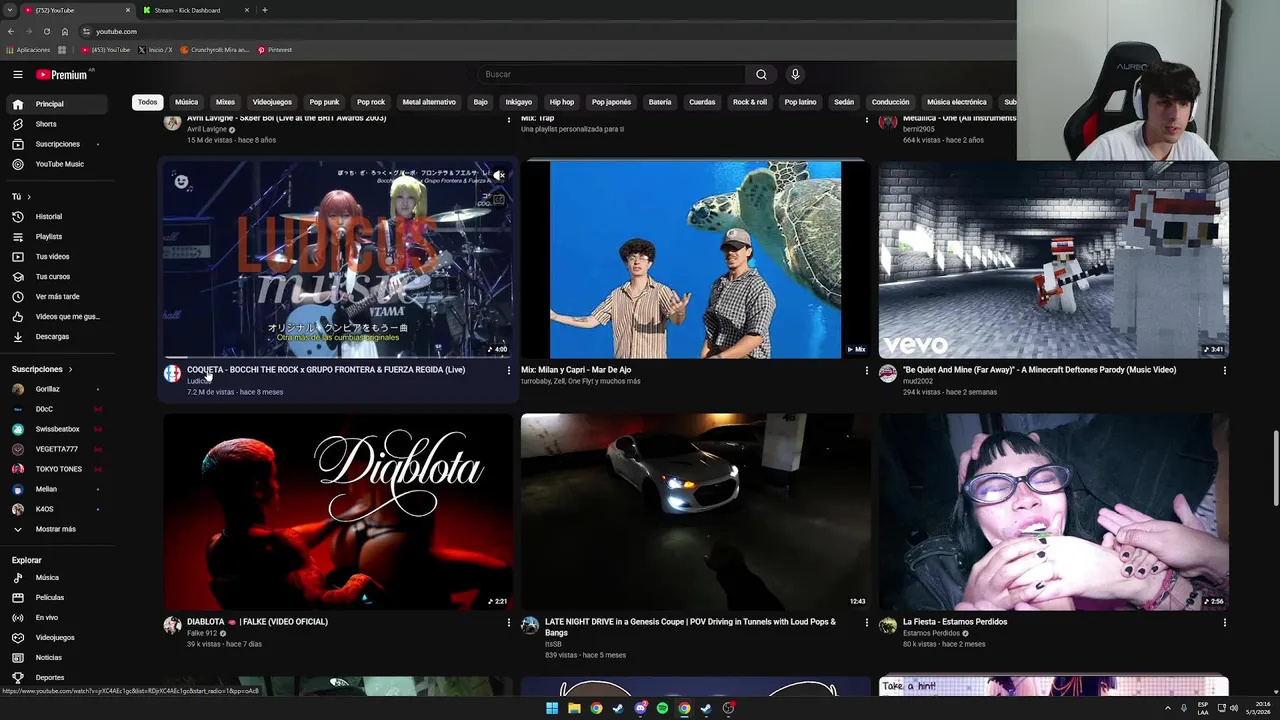
Task: Select the Mixes filter chip
Action: [x=225, y=102]
